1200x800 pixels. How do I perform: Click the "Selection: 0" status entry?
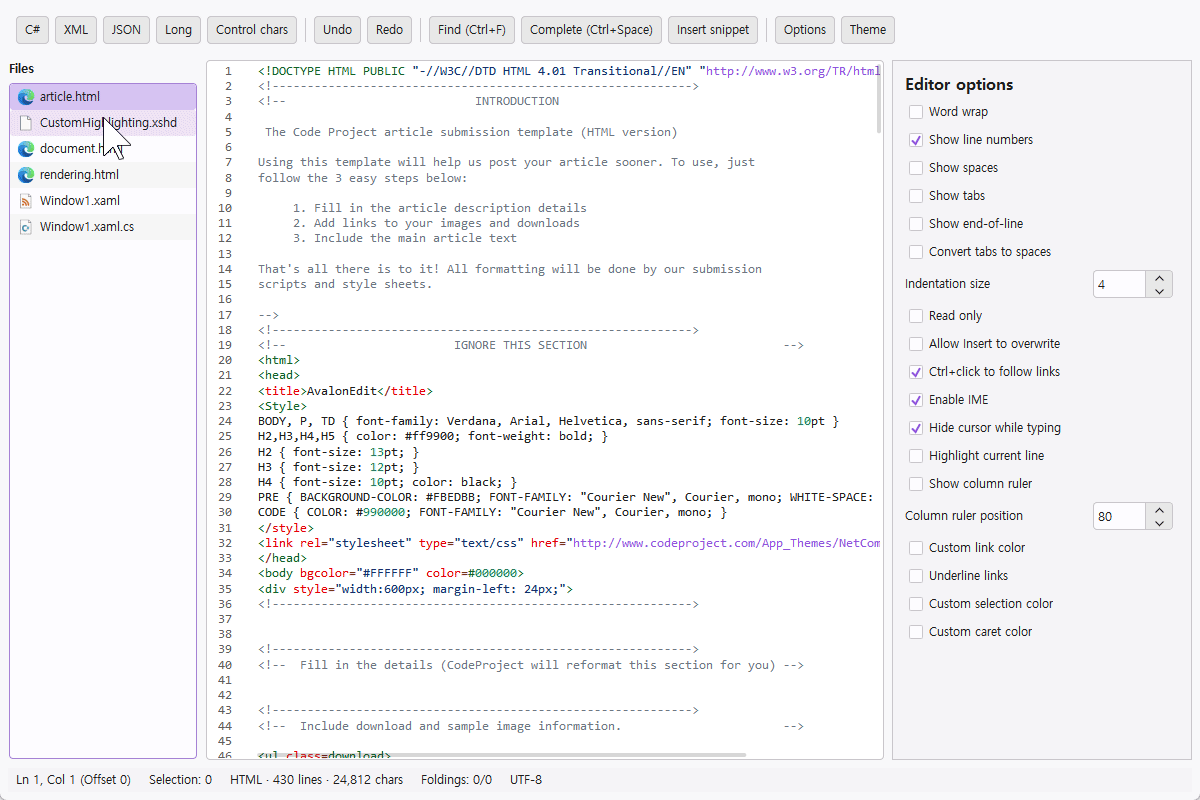[x=180, y=780]
